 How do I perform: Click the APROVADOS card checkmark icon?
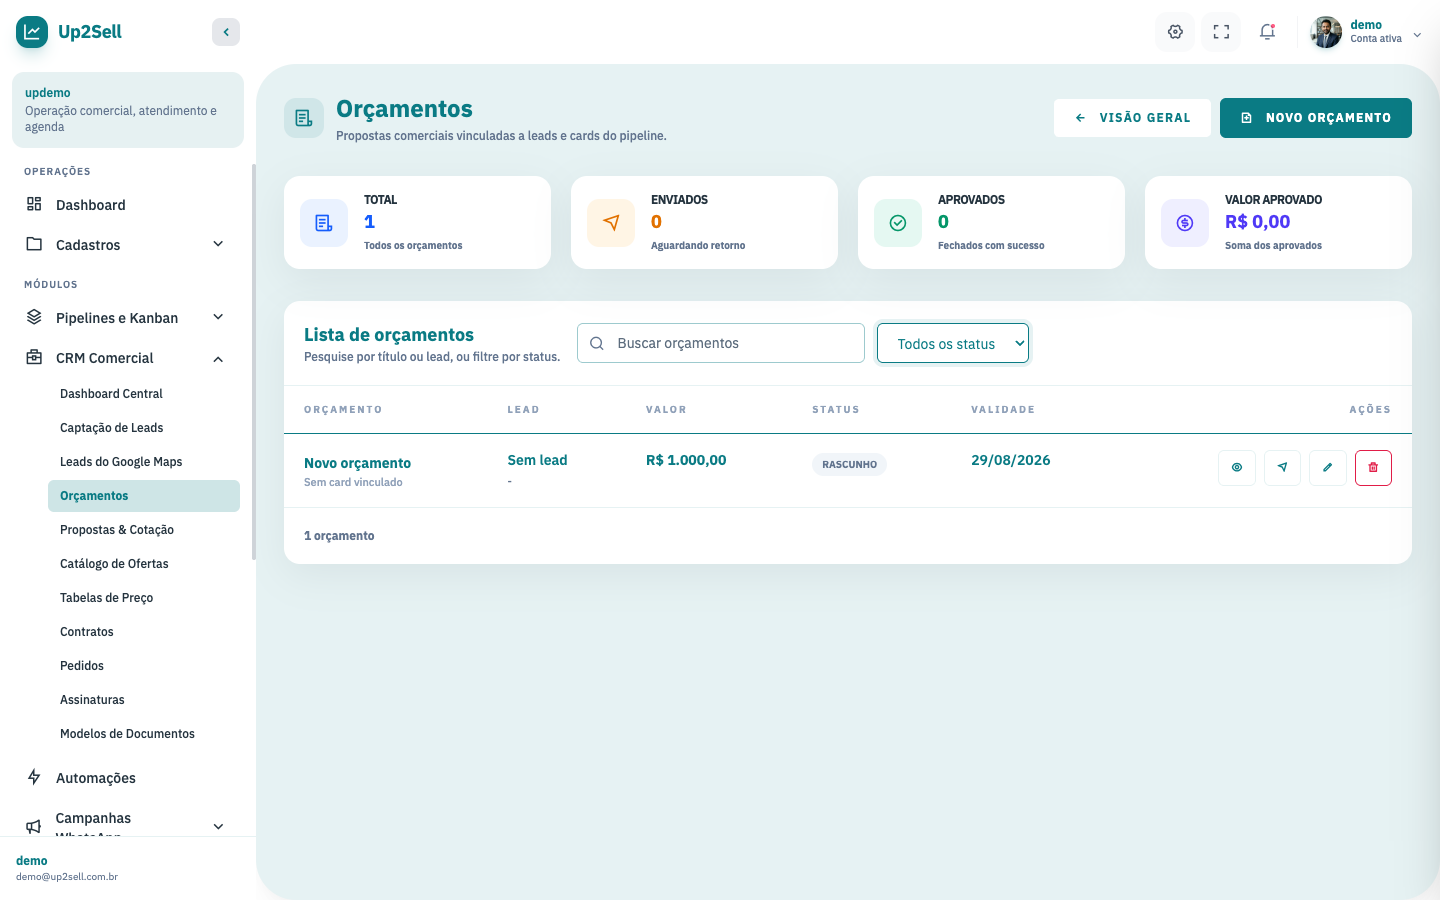(x=898, y=222)
